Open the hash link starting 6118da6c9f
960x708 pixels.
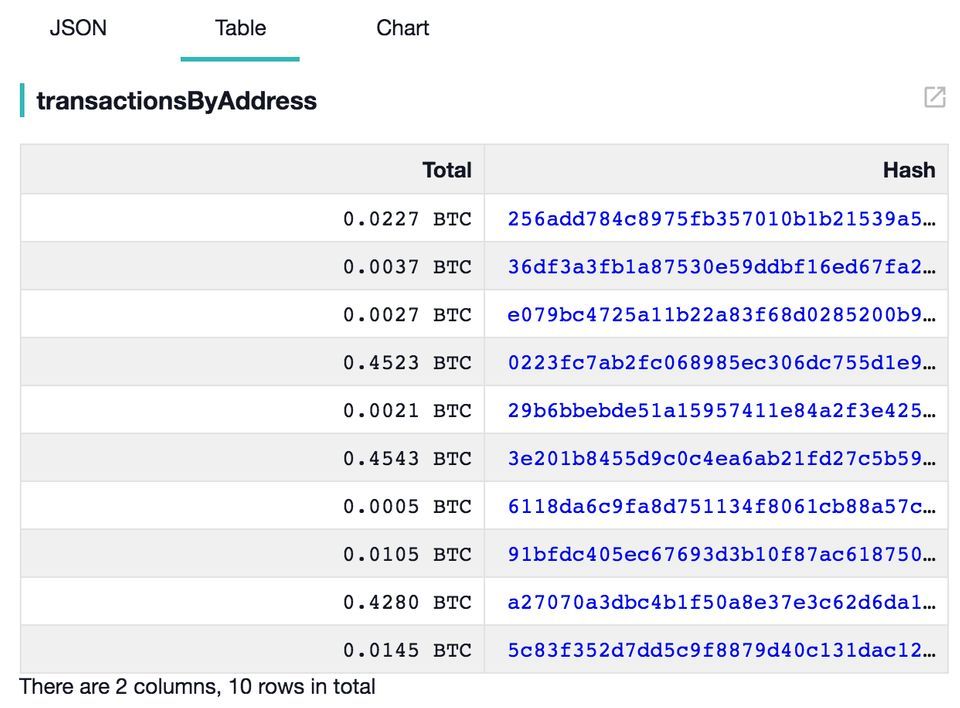[x=720, y=507]
